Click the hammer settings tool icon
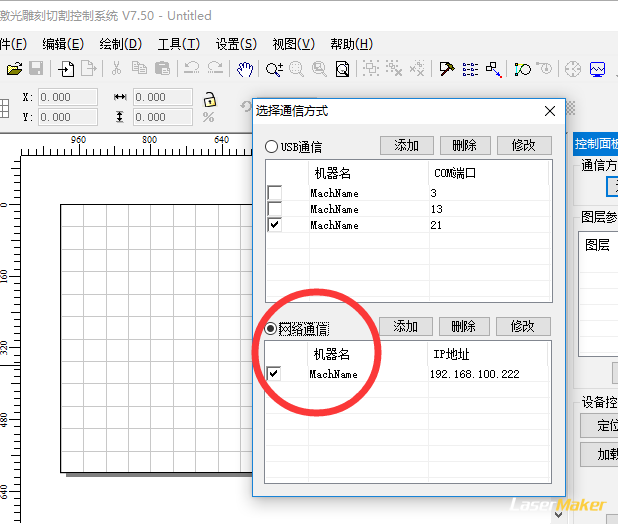 tap(447, 69)
